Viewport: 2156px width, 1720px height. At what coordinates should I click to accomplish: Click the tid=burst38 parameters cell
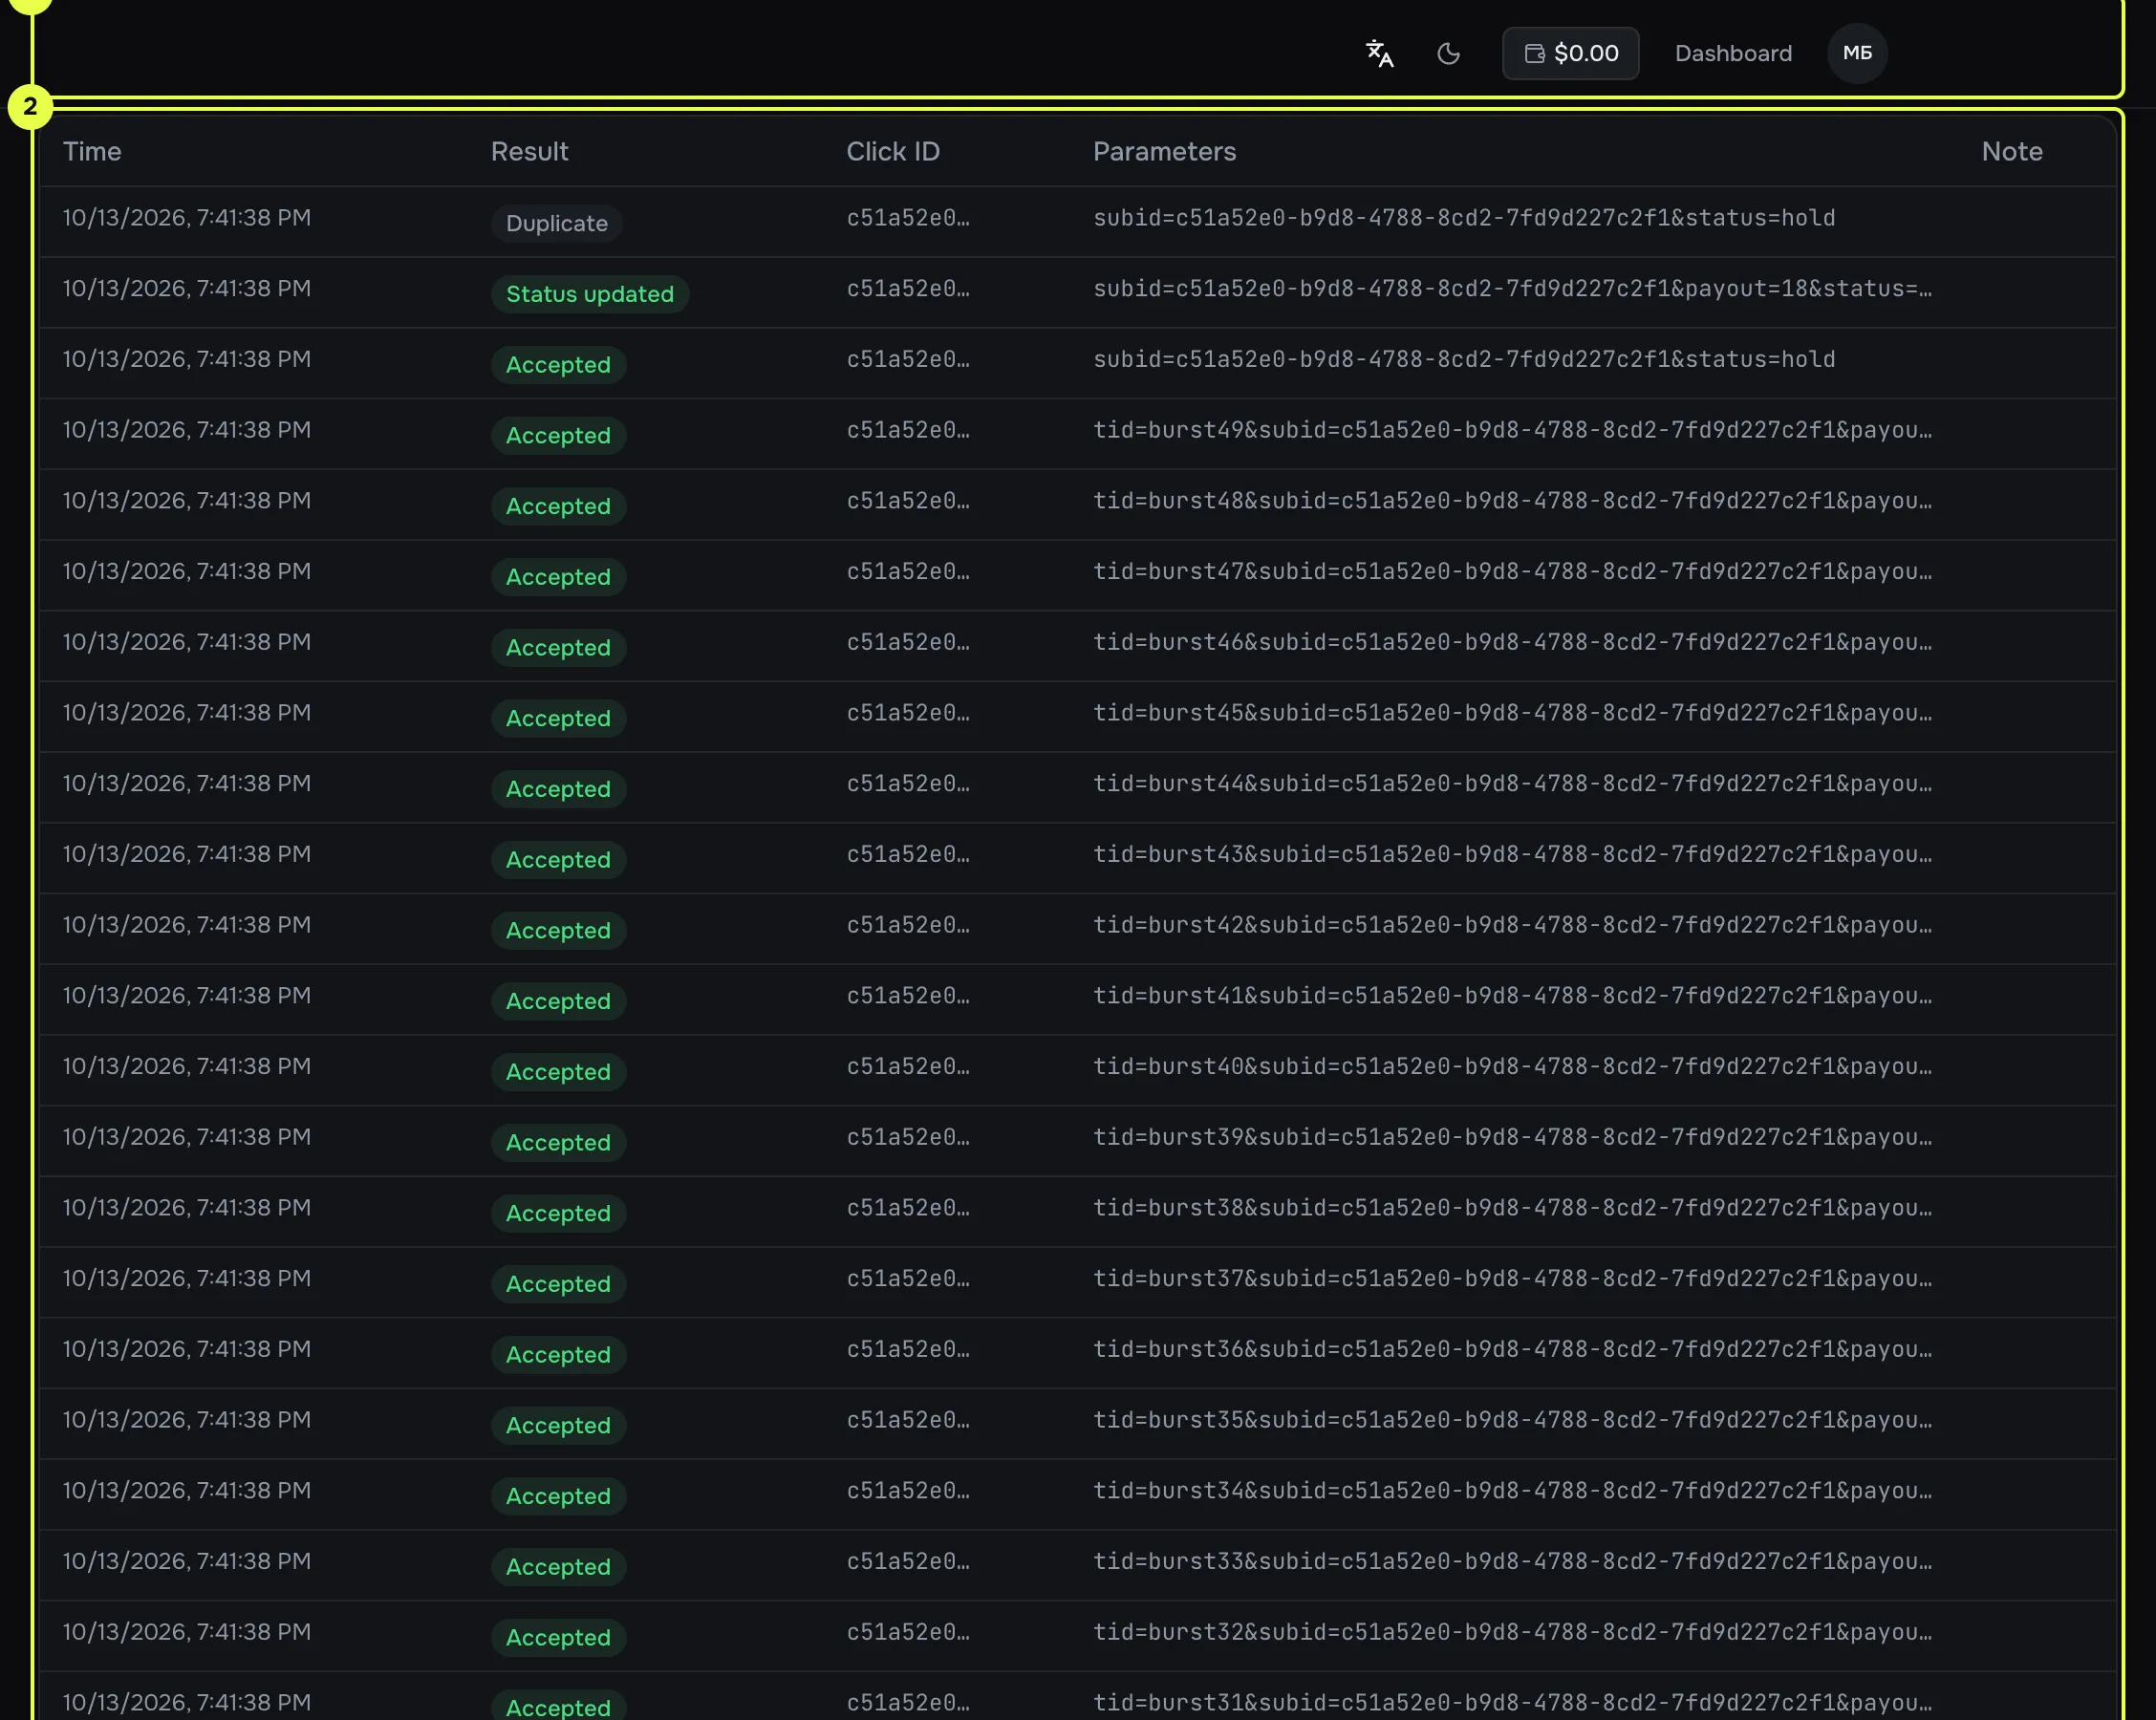coord(1512,1208)
